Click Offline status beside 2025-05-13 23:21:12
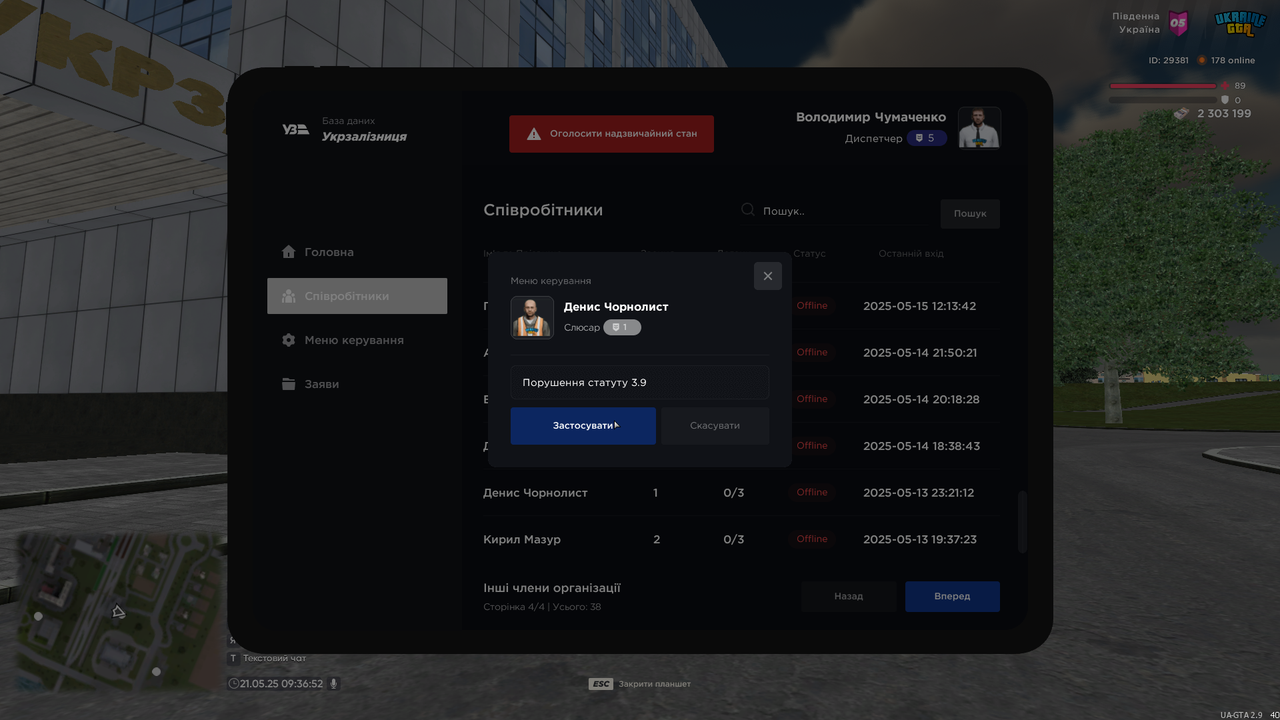 812,492
